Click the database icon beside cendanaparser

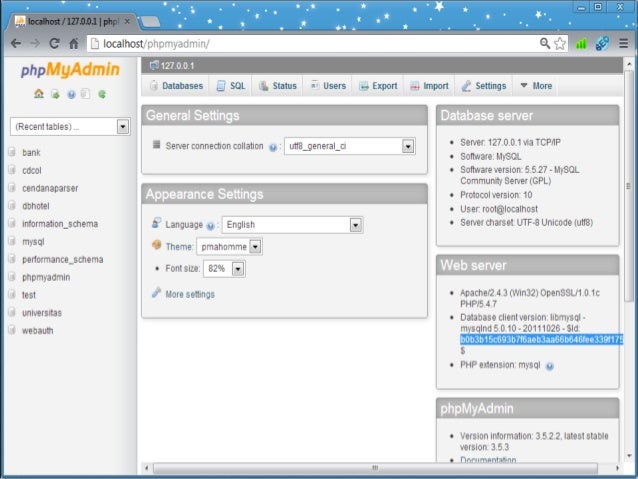[x=12, y=188]
